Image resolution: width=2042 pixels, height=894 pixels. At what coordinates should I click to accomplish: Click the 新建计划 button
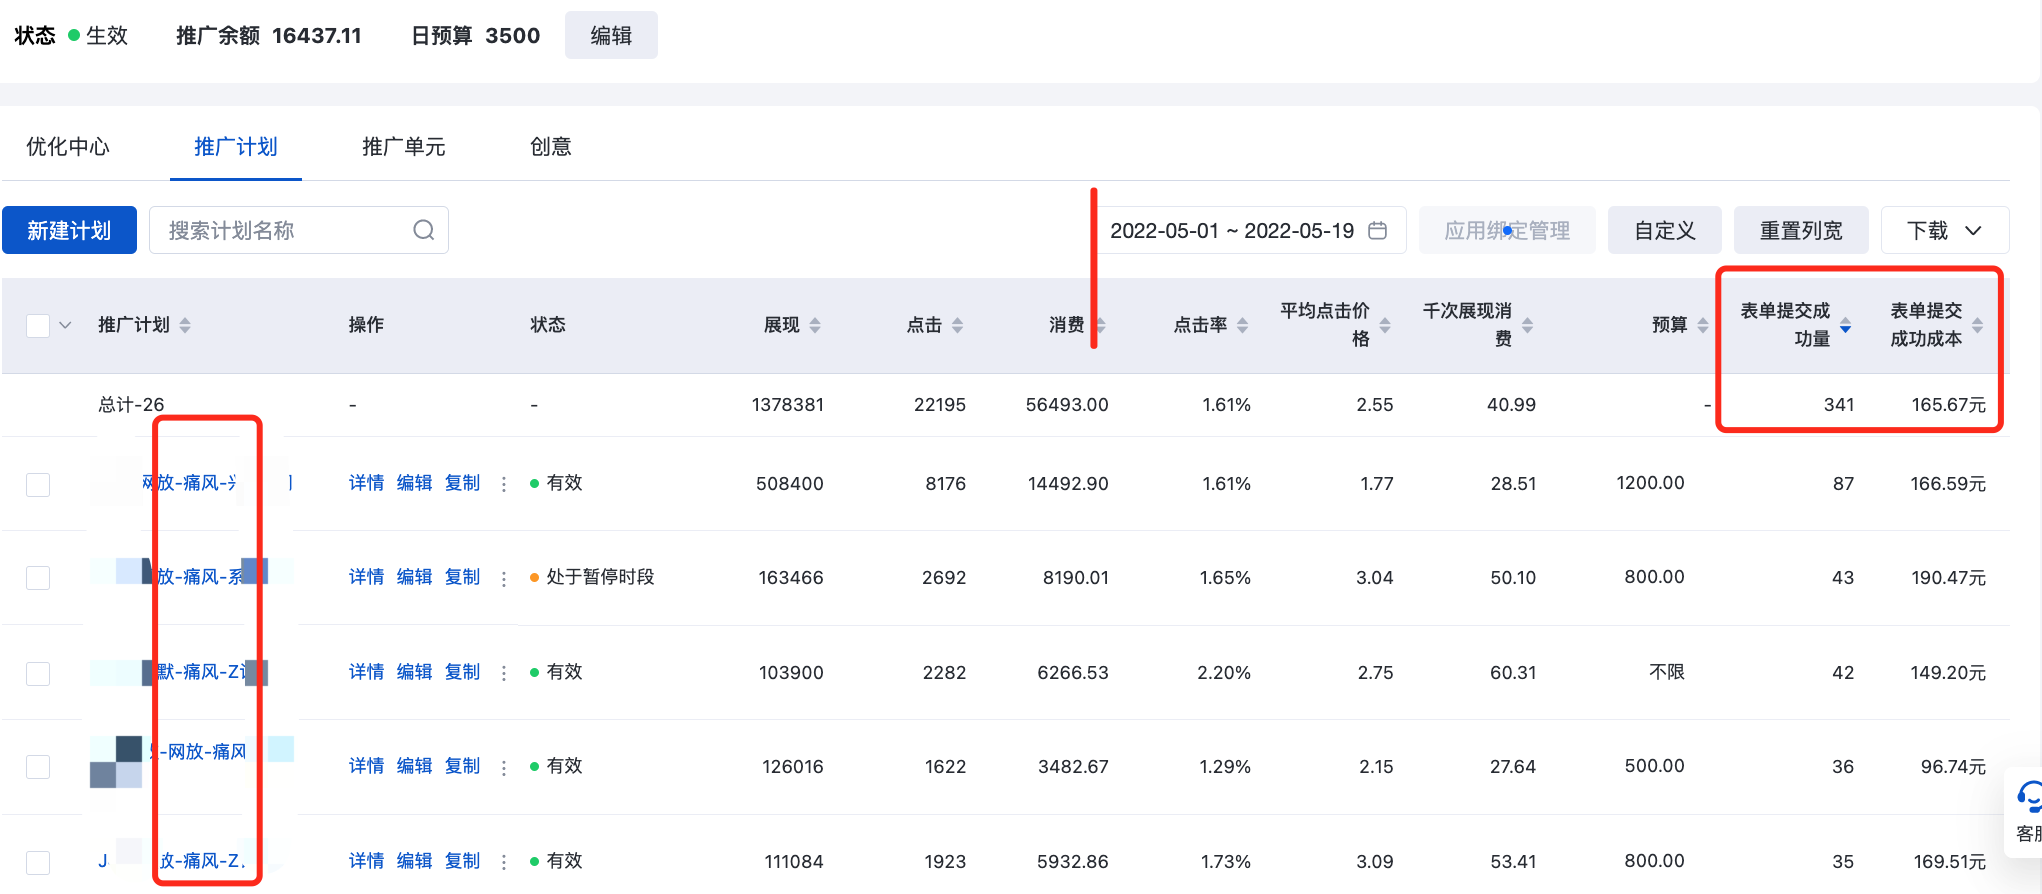(x=69, y=231)
